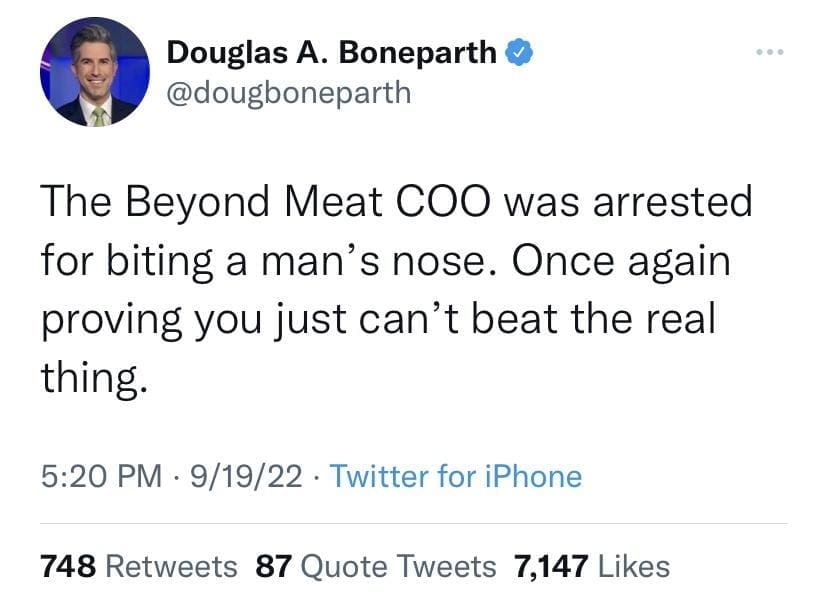View the 748 Retweets list

[x=138, y=566]
